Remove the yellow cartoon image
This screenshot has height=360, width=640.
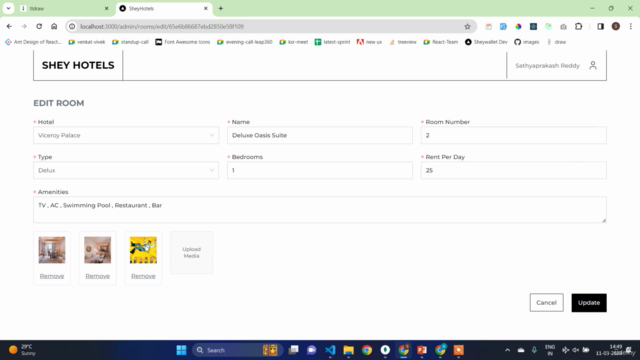pyautogui.click(x=143, y=276)
